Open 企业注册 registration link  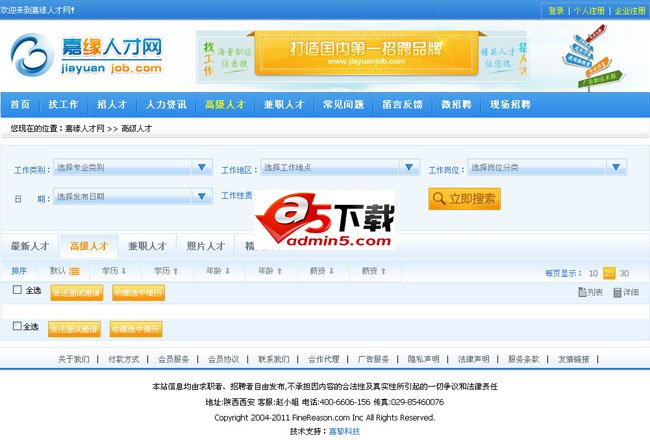630,10
